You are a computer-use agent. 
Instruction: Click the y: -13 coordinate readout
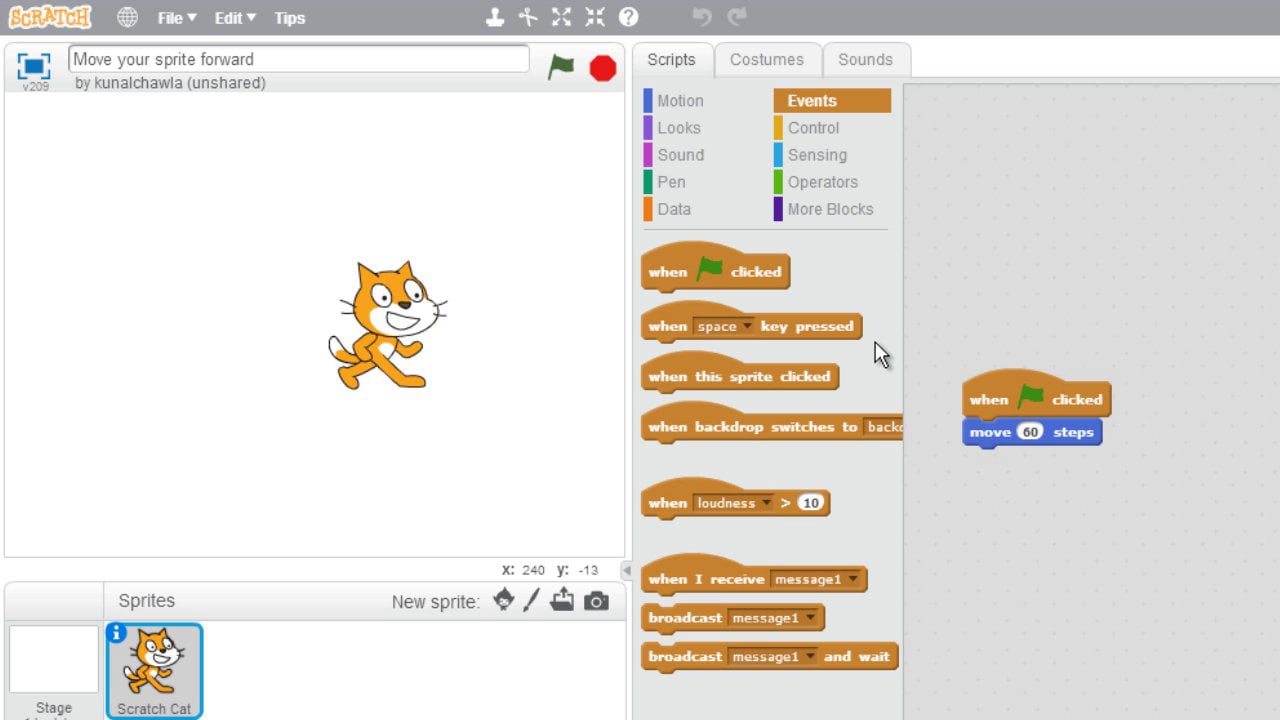(577, 570)
